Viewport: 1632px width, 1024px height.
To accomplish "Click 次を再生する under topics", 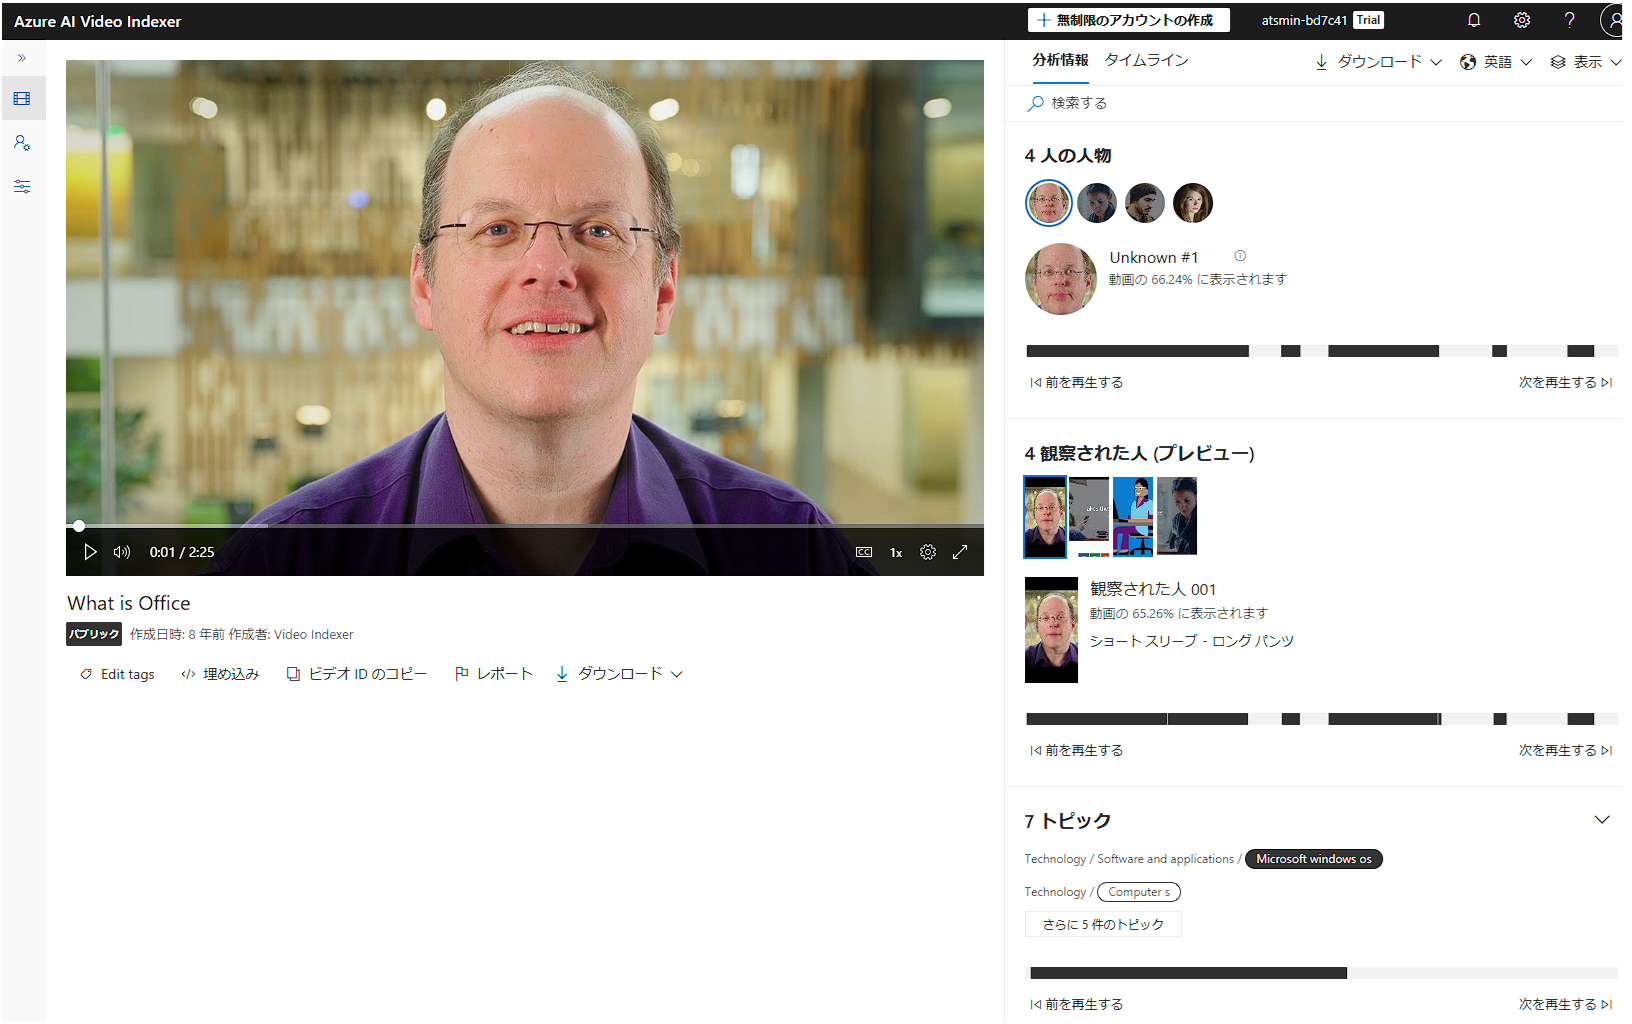I will click(1565, 1004).
